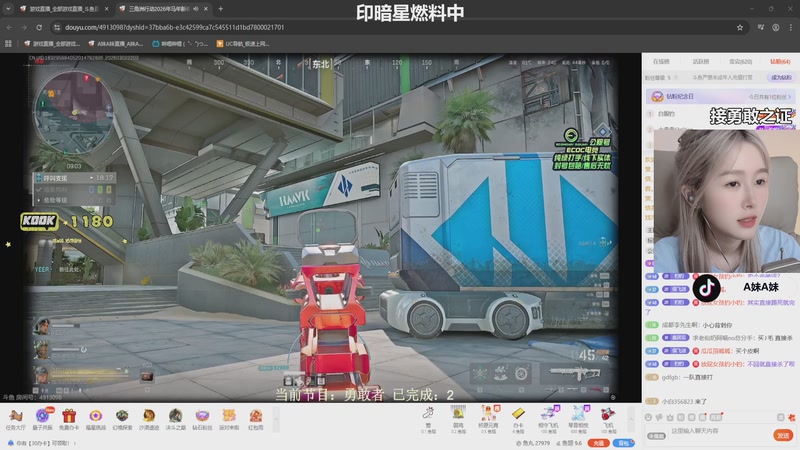Reload the Douyu page
The image size is (800, 450).
point(39,28)
